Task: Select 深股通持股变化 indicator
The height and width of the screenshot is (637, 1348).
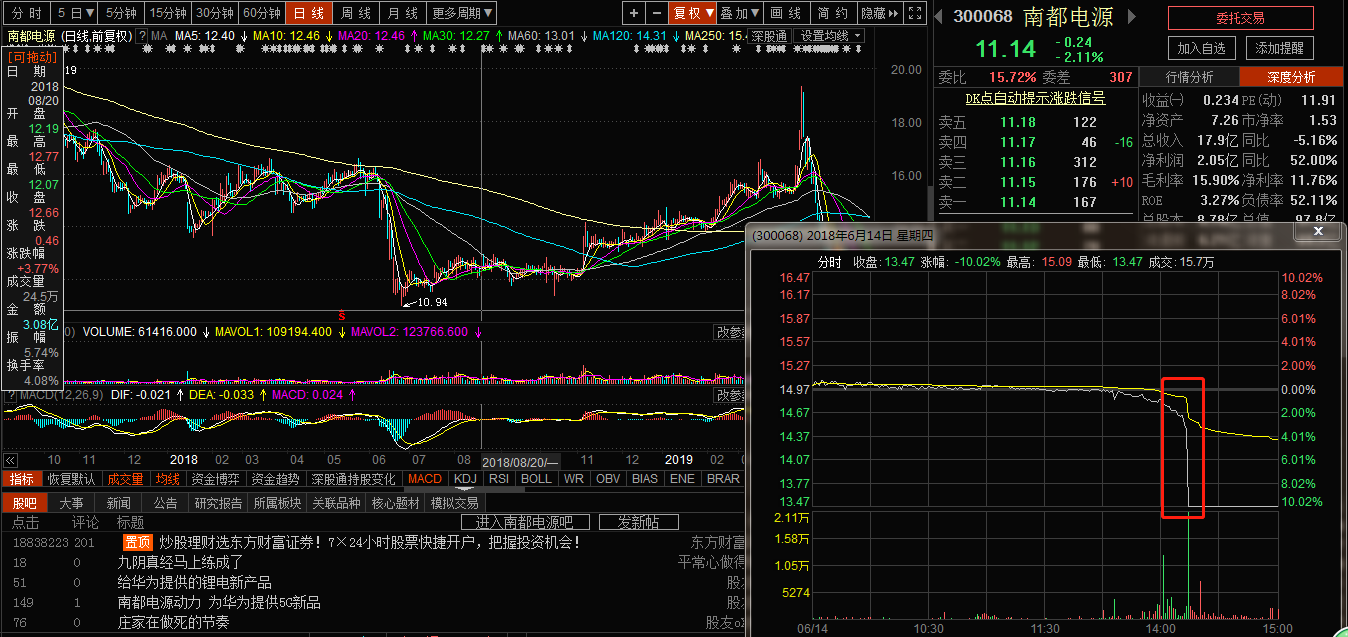Action: [355, 479]
